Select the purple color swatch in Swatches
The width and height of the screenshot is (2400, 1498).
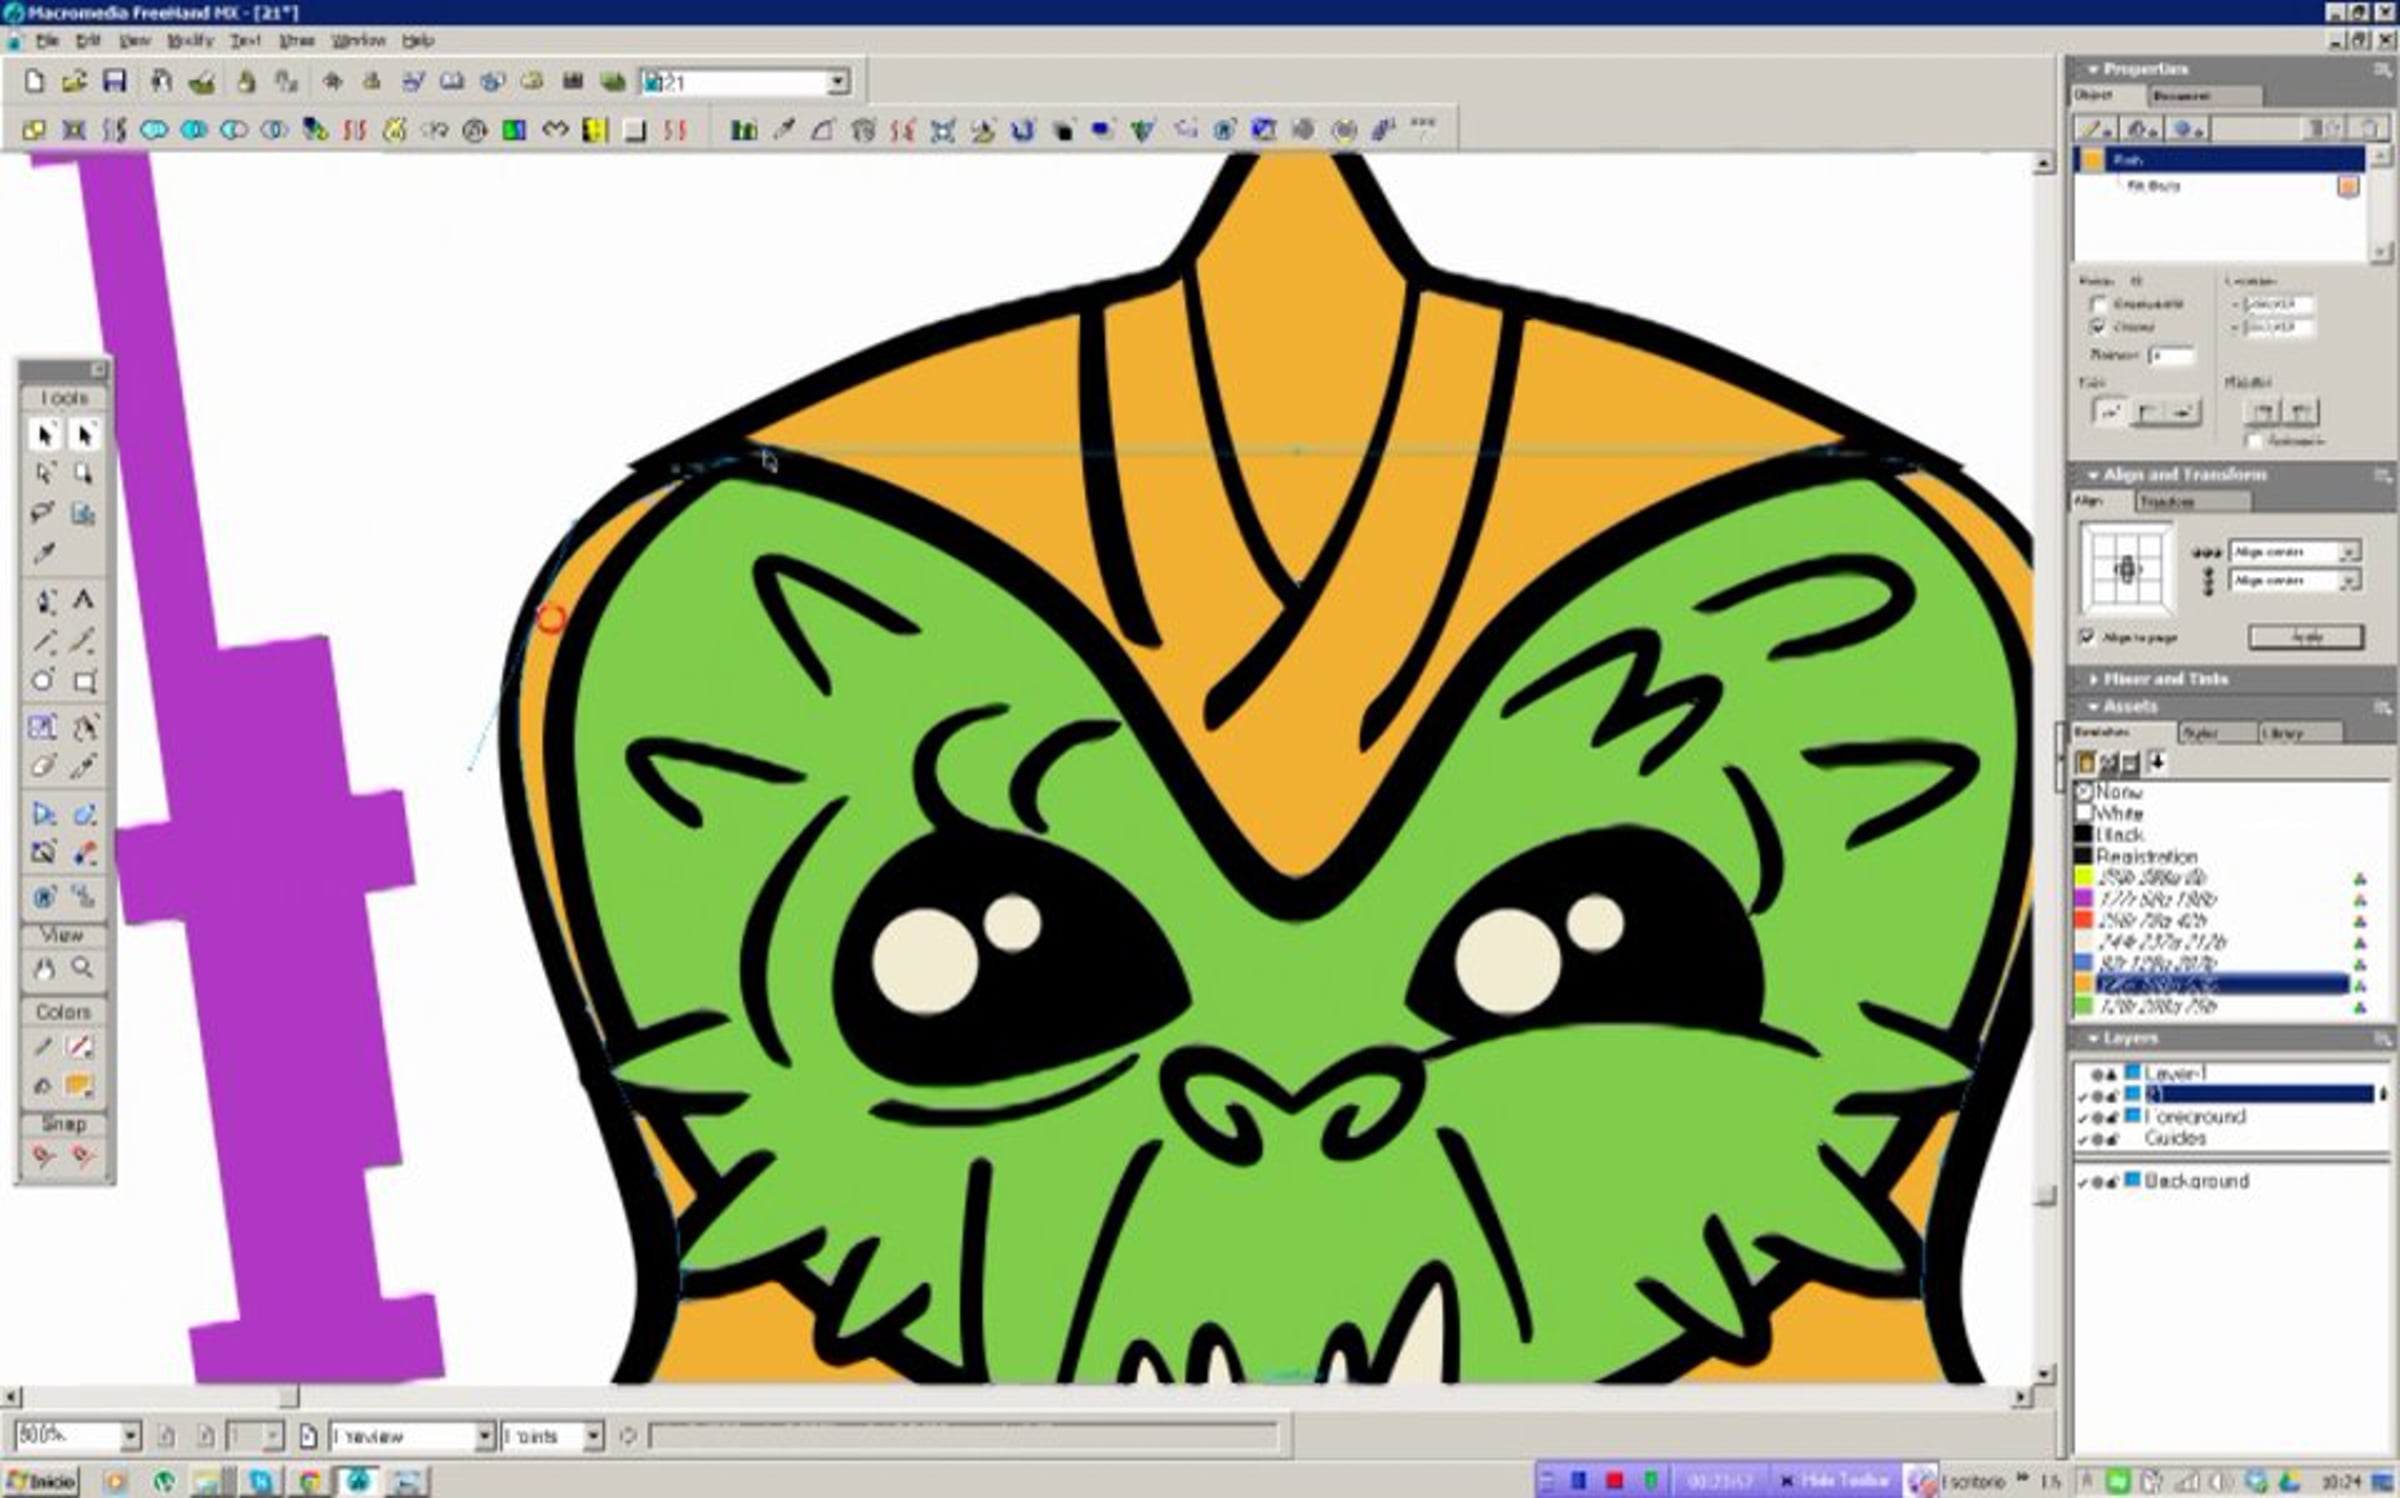click(x=2084, y=899)
